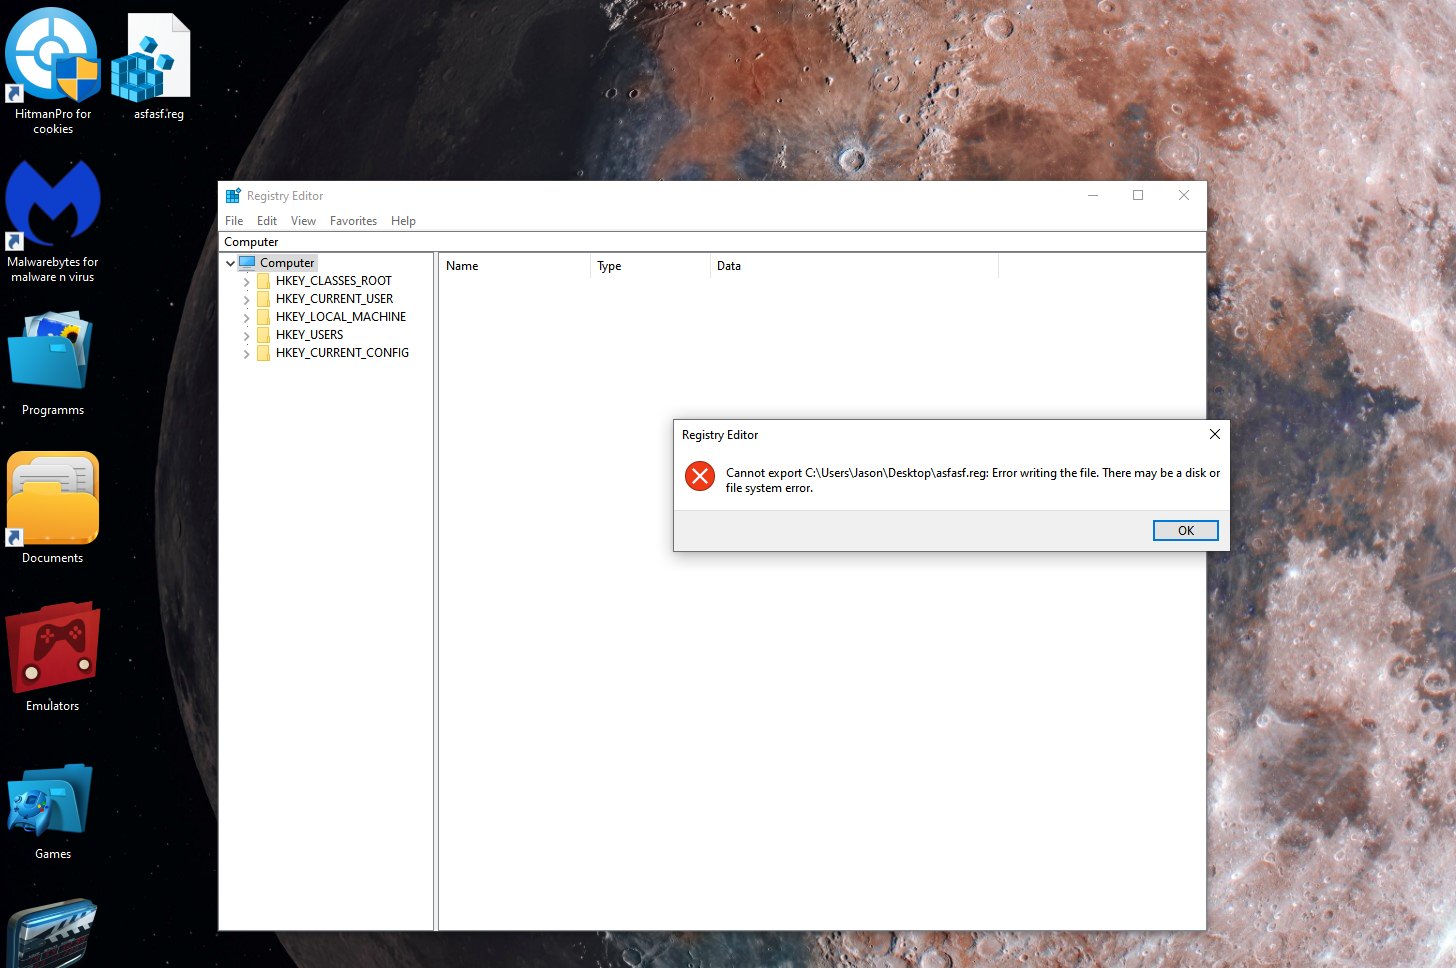Image resolution: width=1456 pixels, height=968 pixels.
Task: Select the Emulators folder icon
Action: [53, 647]
